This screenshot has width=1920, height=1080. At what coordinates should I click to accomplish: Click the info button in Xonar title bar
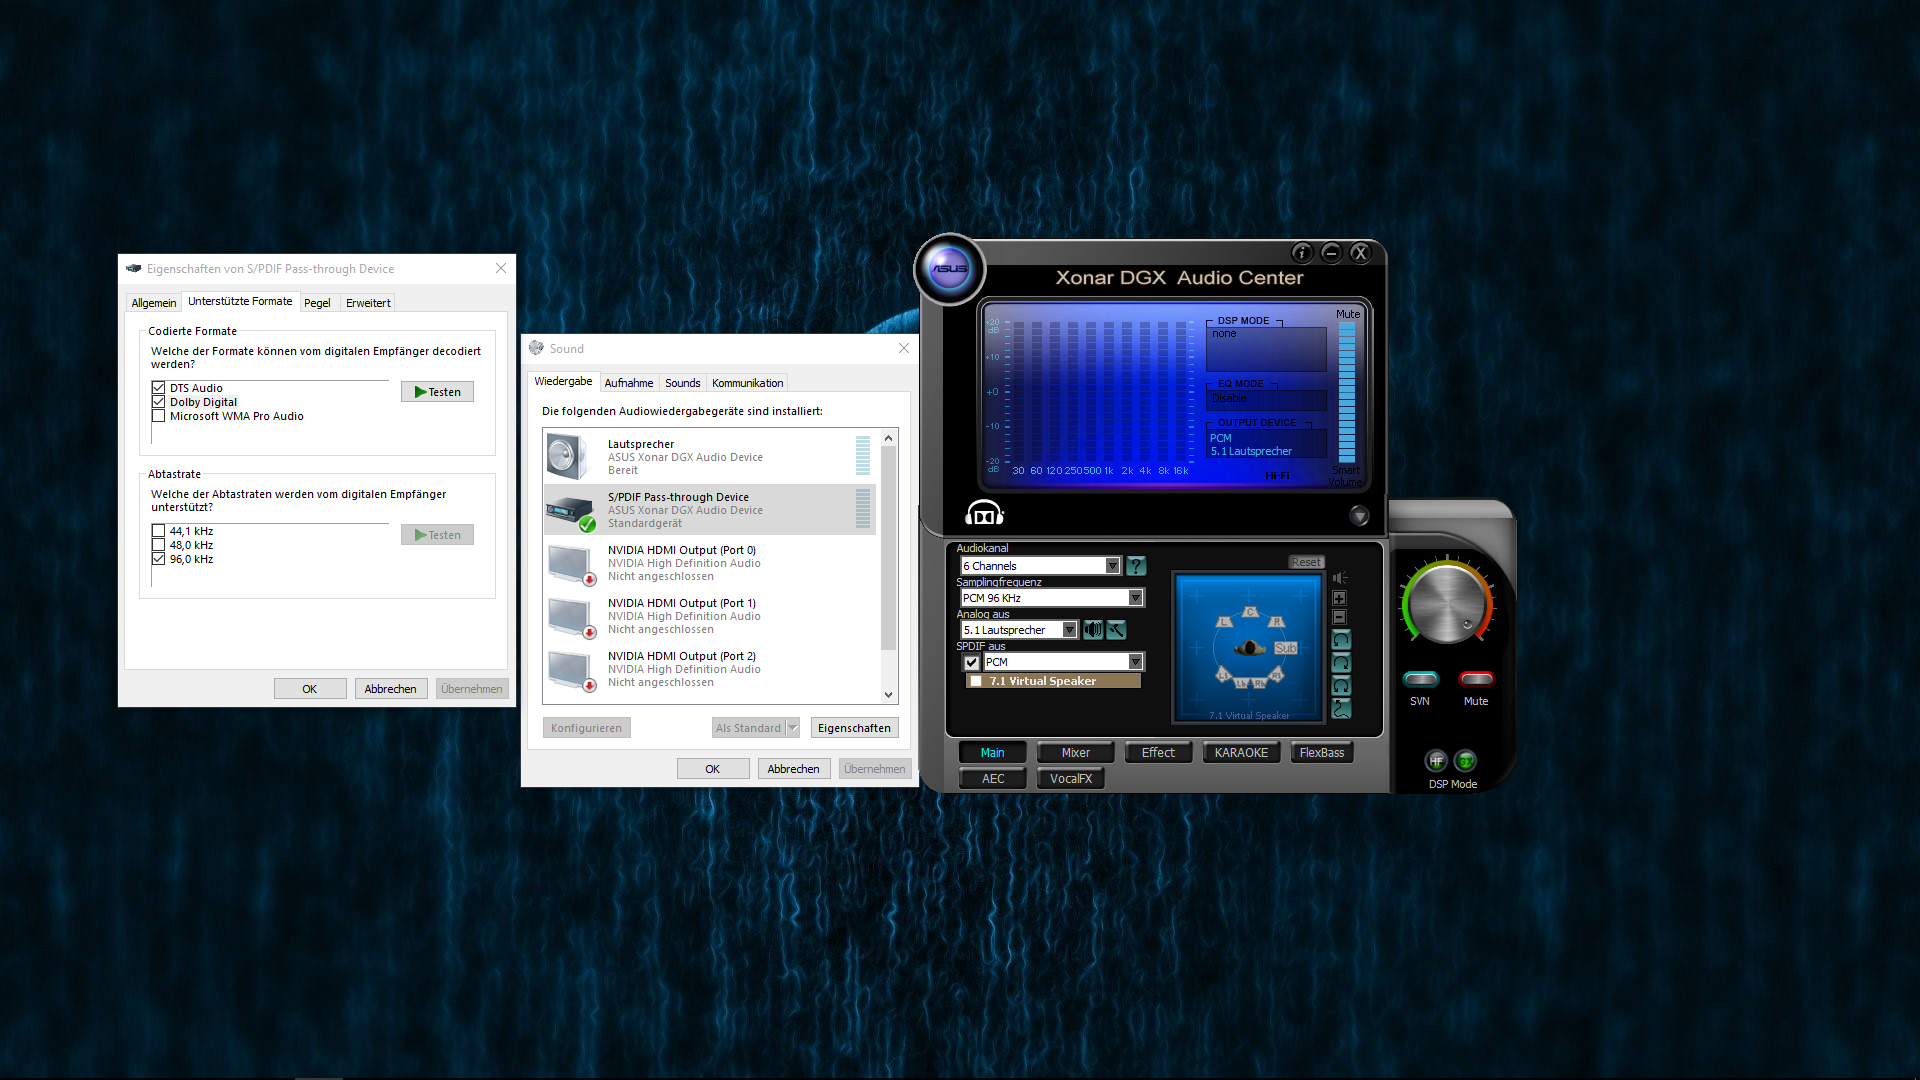tap(1302, 253)
